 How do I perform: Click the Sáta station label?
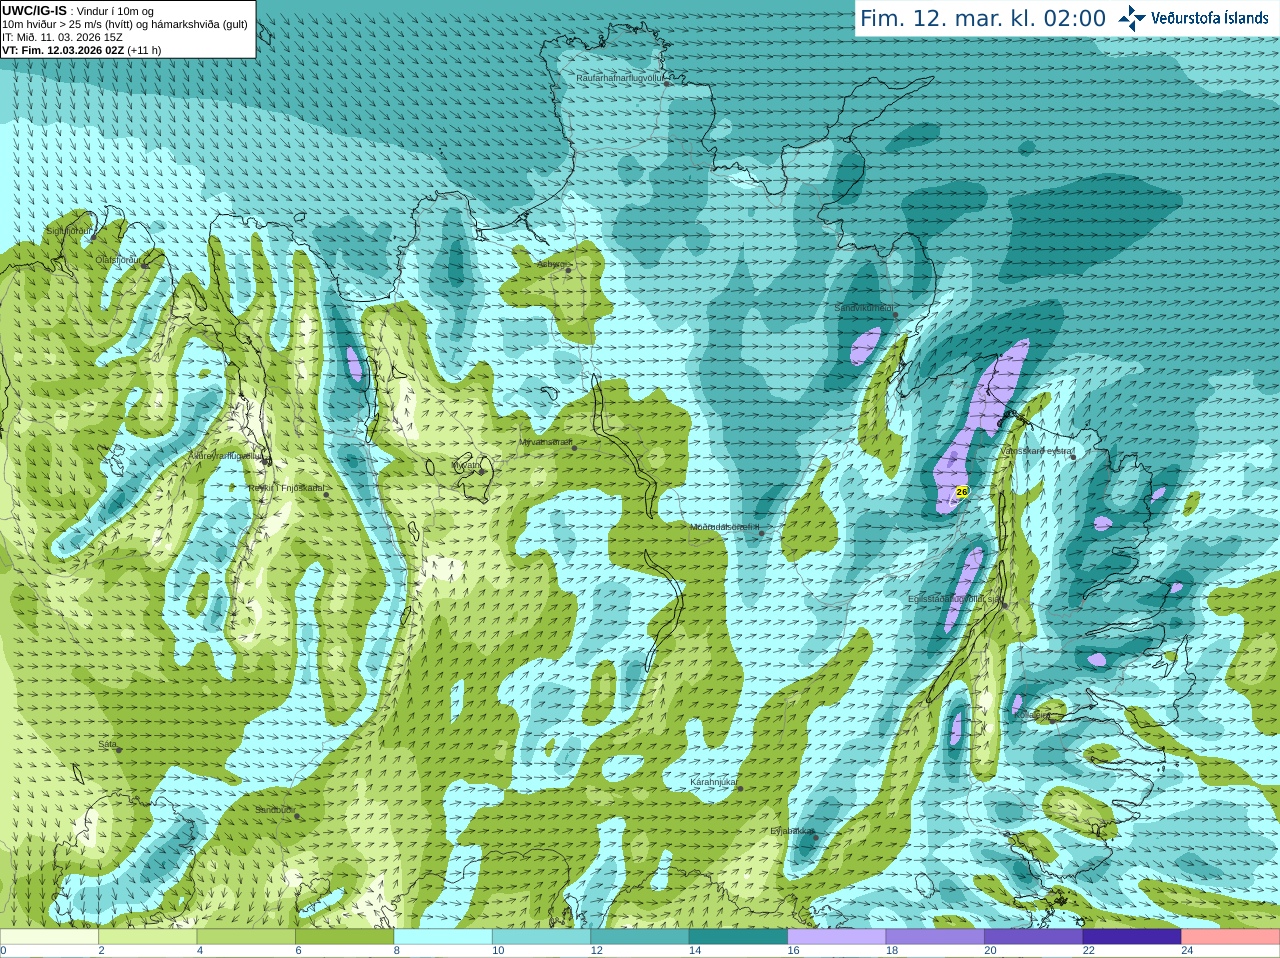[107, 744]
